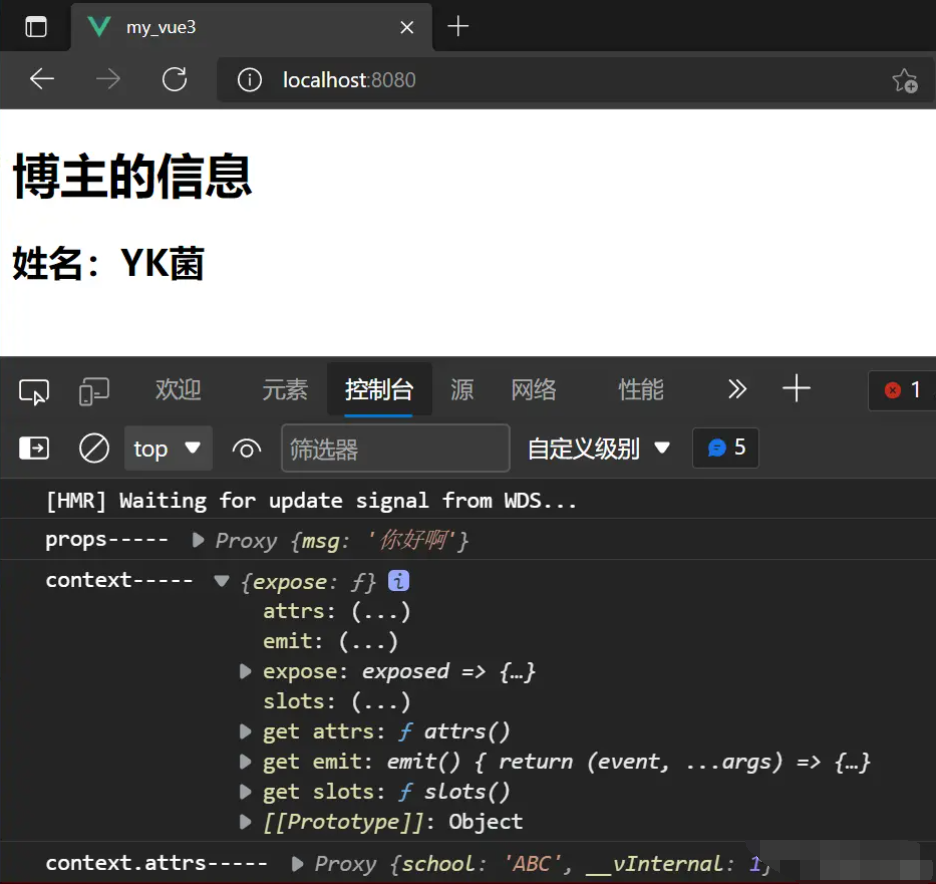
Task: Open the error count badge showing 1
Action: [901, 392]
